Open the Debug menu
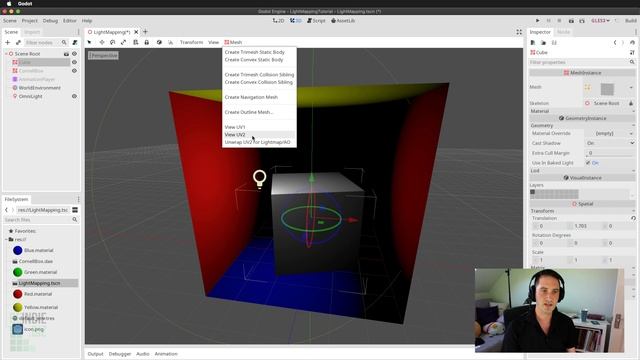 [x=50, y=20]
